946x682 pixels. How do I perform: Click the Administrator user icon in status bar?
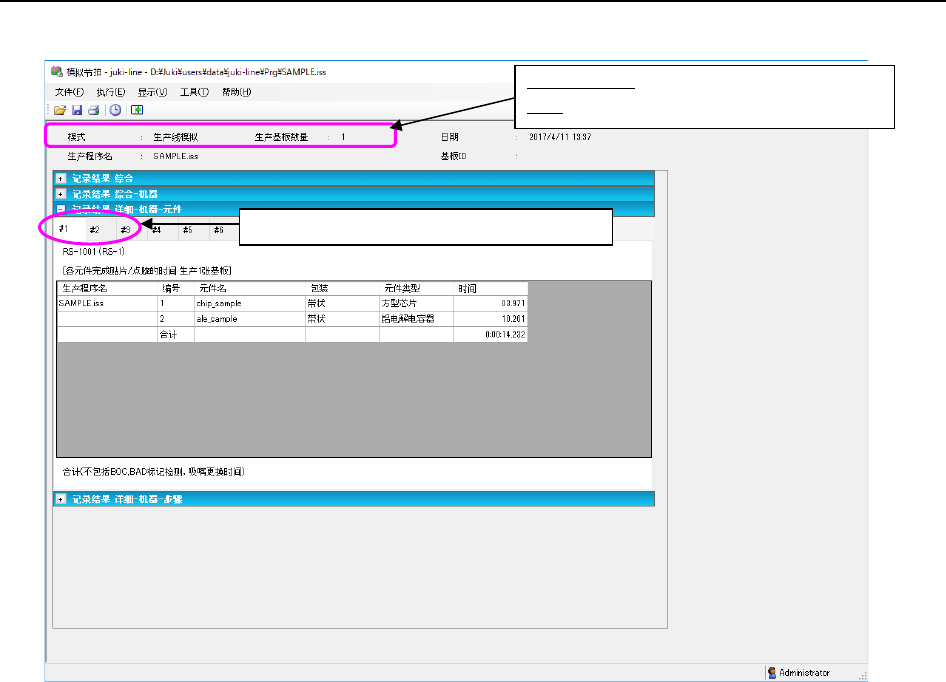pyautogui.click(x=772, y=672)
